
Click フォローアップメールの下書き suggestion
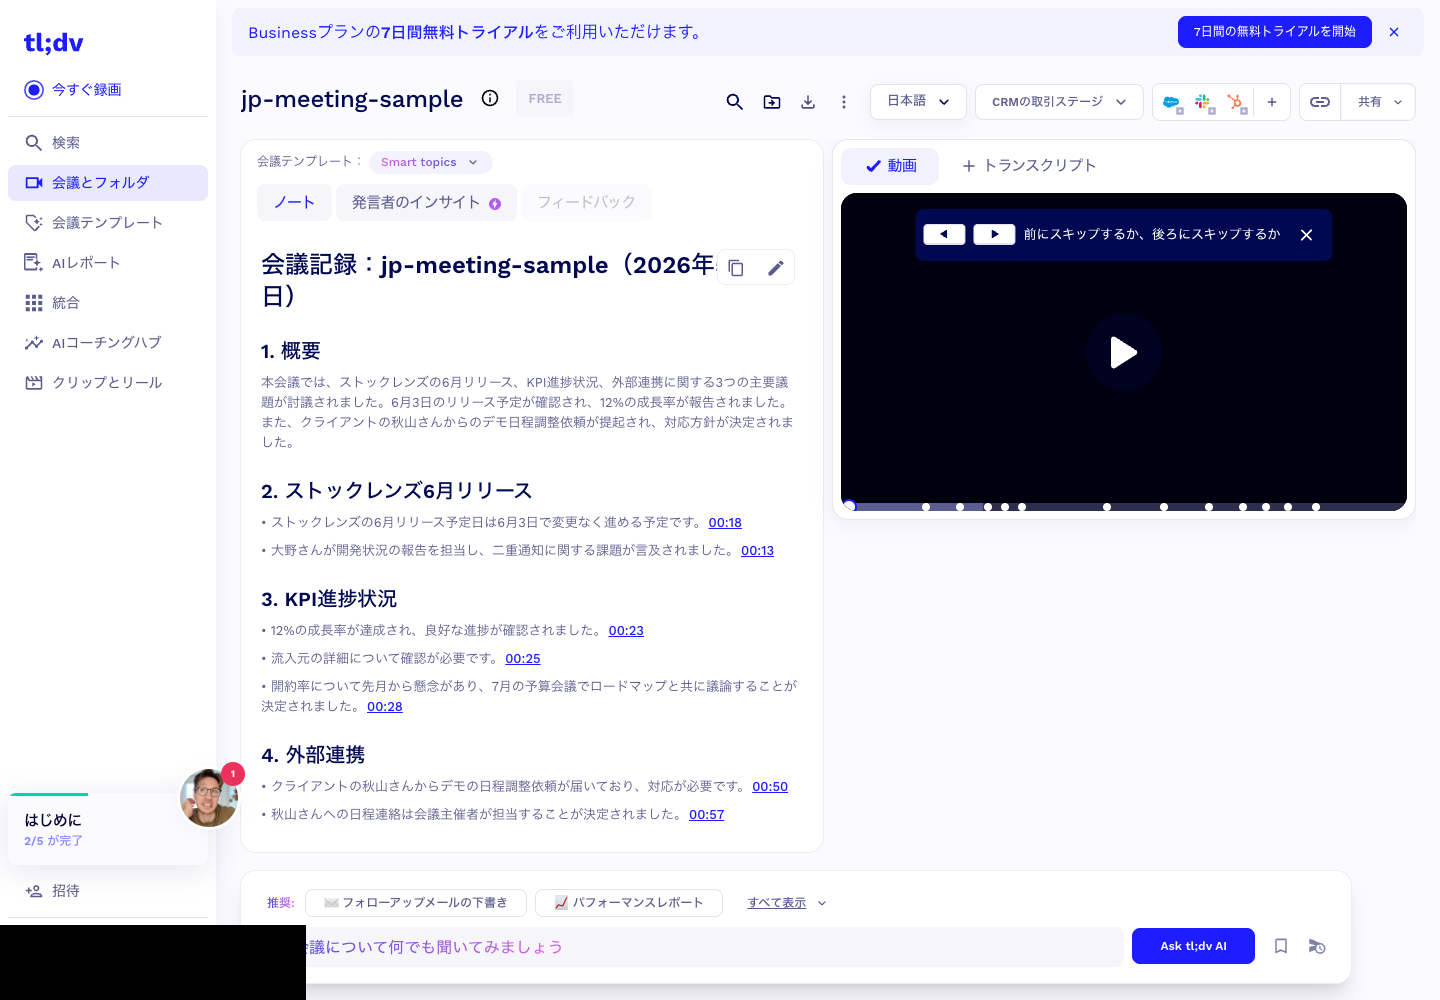coord(415,903)
